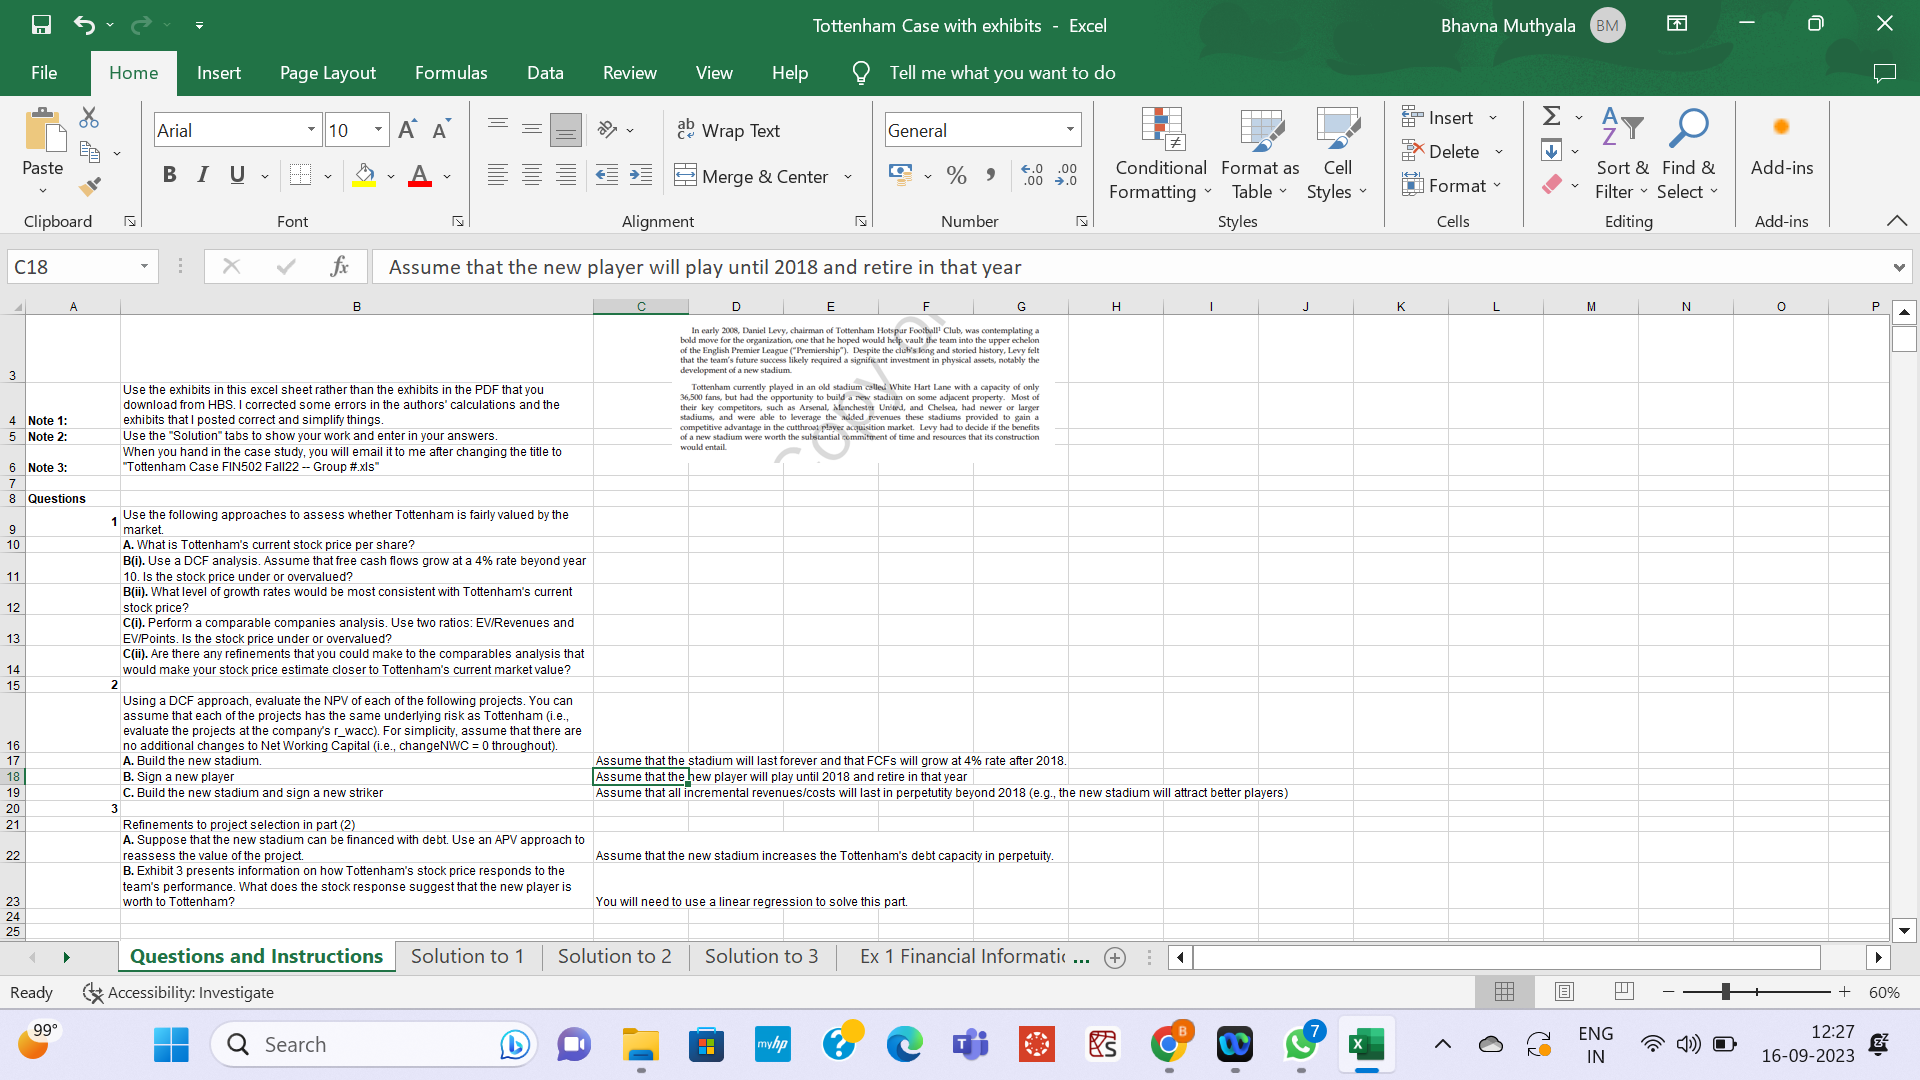Open the font size dropdown
The width and height of the screenshot is (1920, 1080).
click(378, 130)
